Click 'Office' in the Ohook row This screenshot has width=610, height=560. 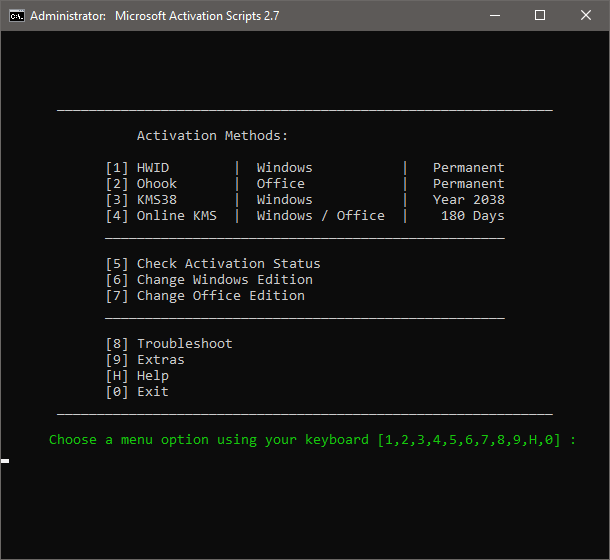pyautogui.click(x=280, y=184)
